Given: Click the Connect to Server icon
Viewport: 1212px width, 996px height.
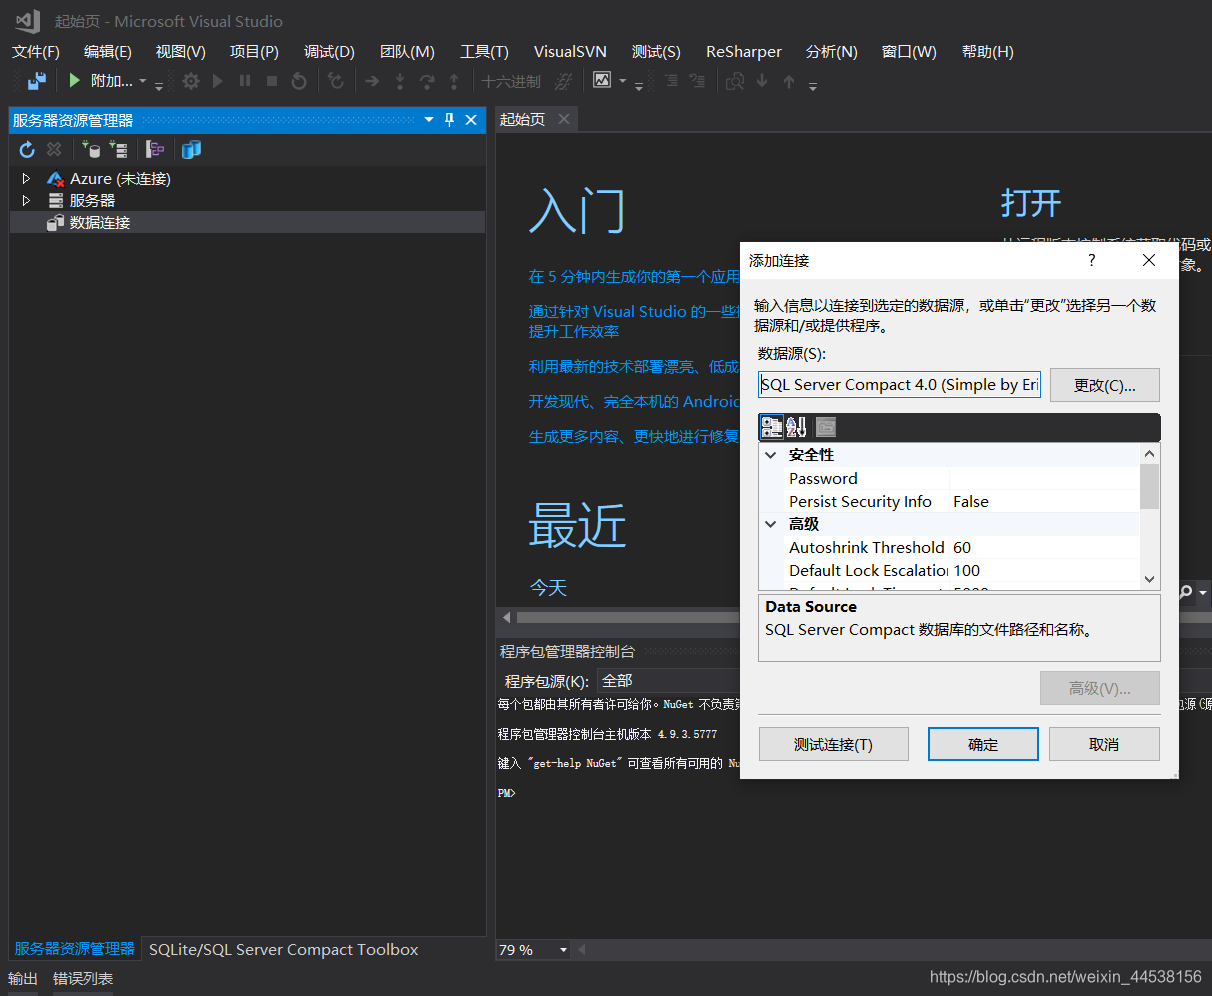Looking at the screenshot, I should (118, 149).
